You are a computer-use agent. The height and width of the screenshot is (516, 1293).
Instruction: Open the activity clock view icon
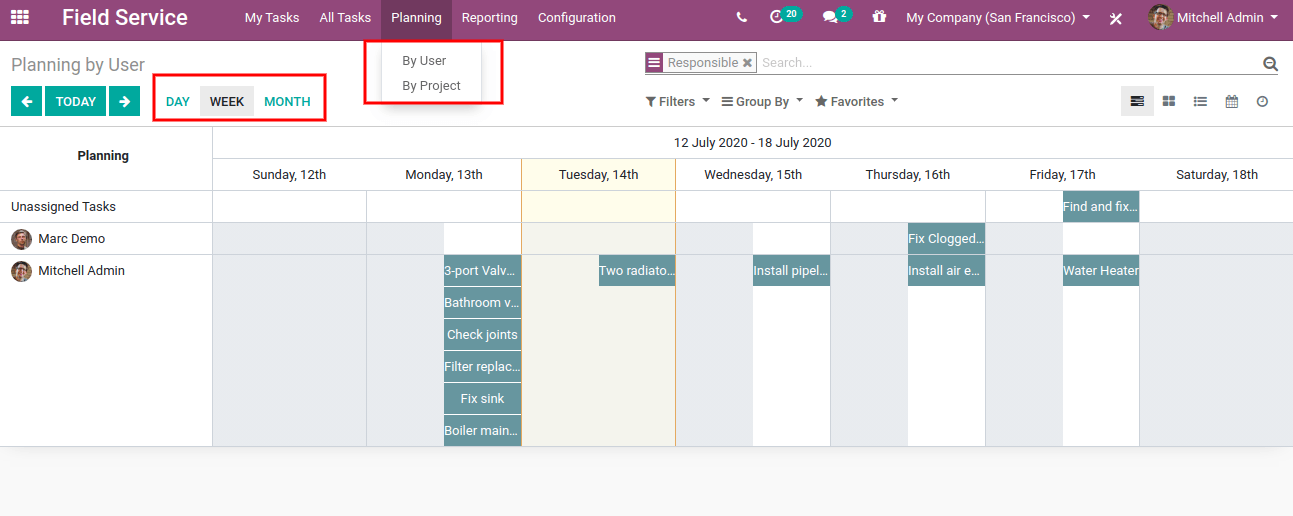point(1263,101)
